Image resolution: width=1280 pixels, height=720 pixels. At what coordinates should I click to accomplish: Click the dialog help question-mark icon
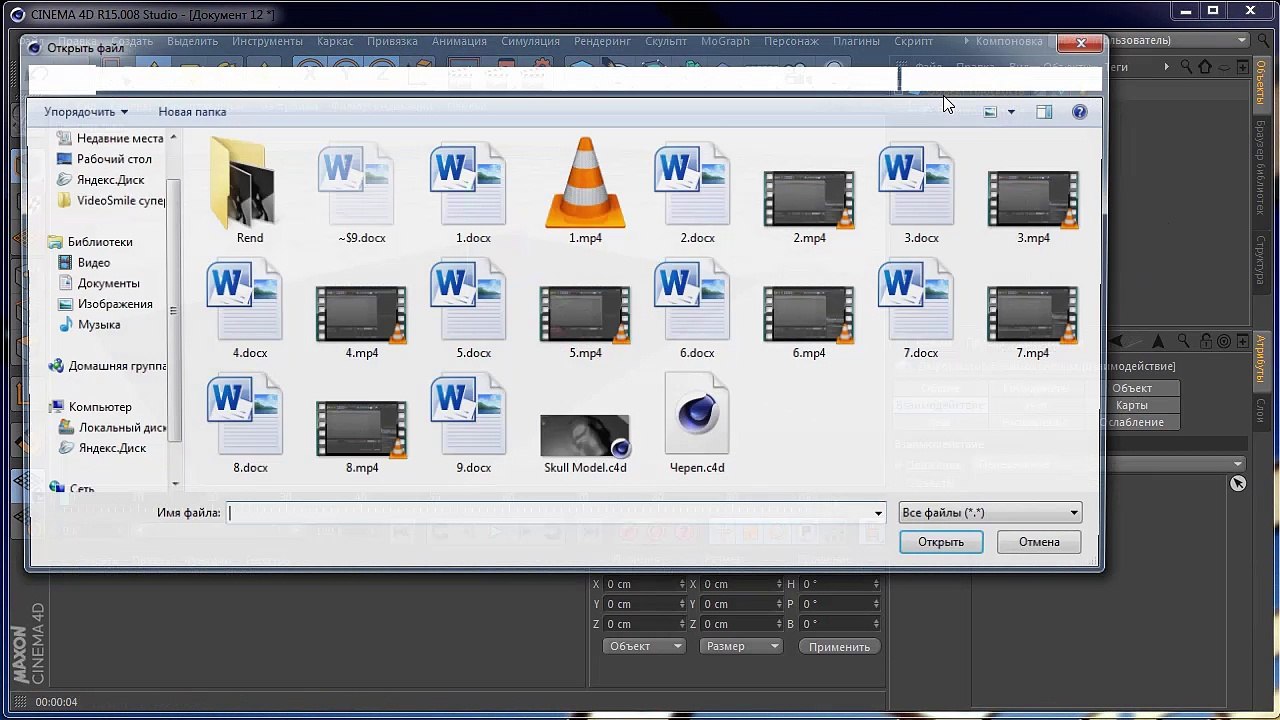[1079, 112]
